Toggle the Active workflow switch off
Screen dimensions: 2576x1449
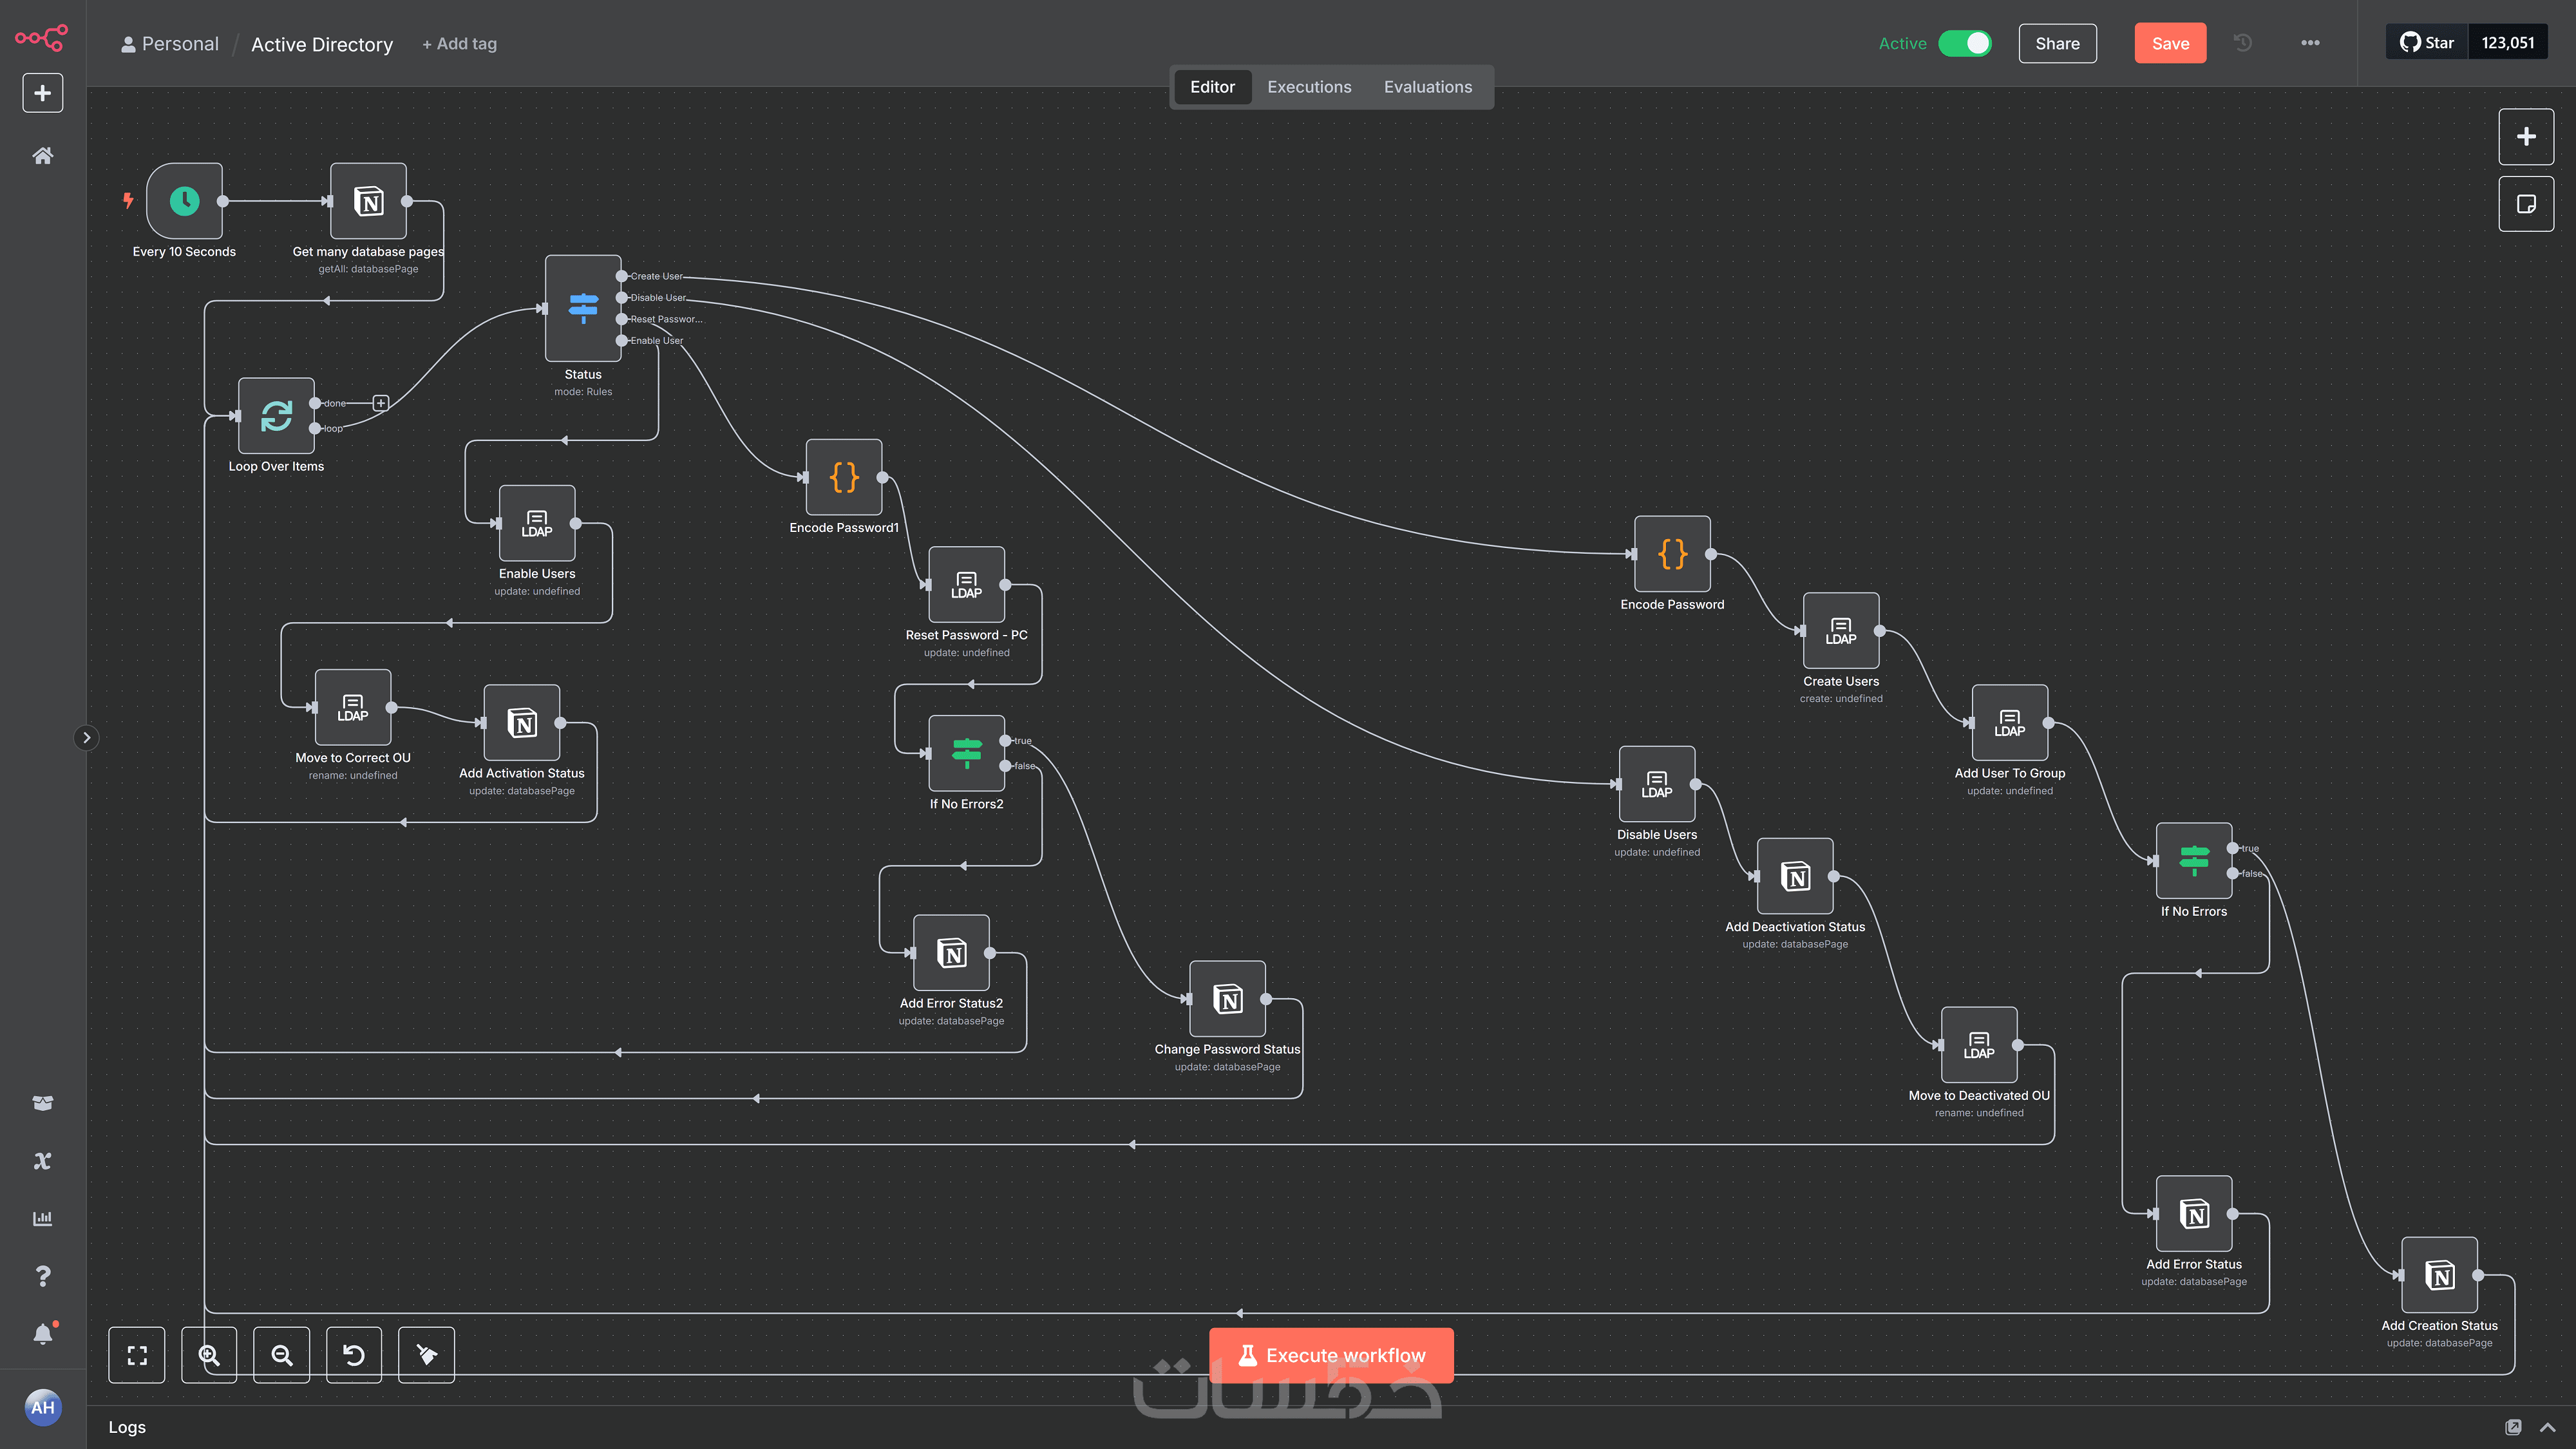1964,43
